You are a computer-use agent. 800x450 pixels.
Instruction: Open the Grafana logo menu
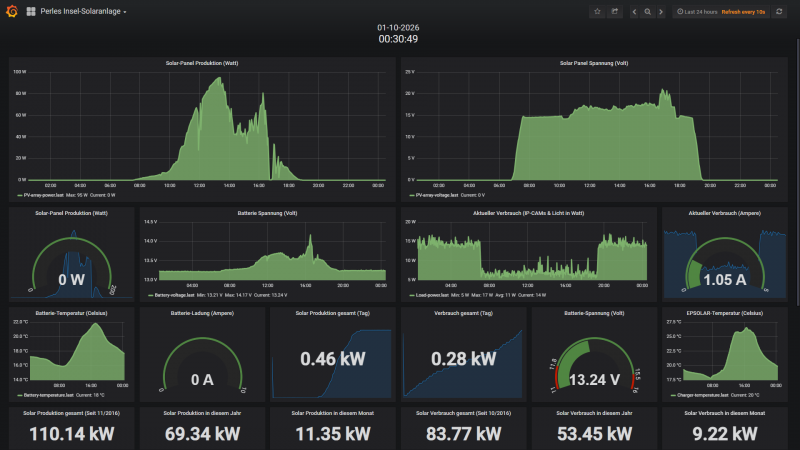coord(12,11)
